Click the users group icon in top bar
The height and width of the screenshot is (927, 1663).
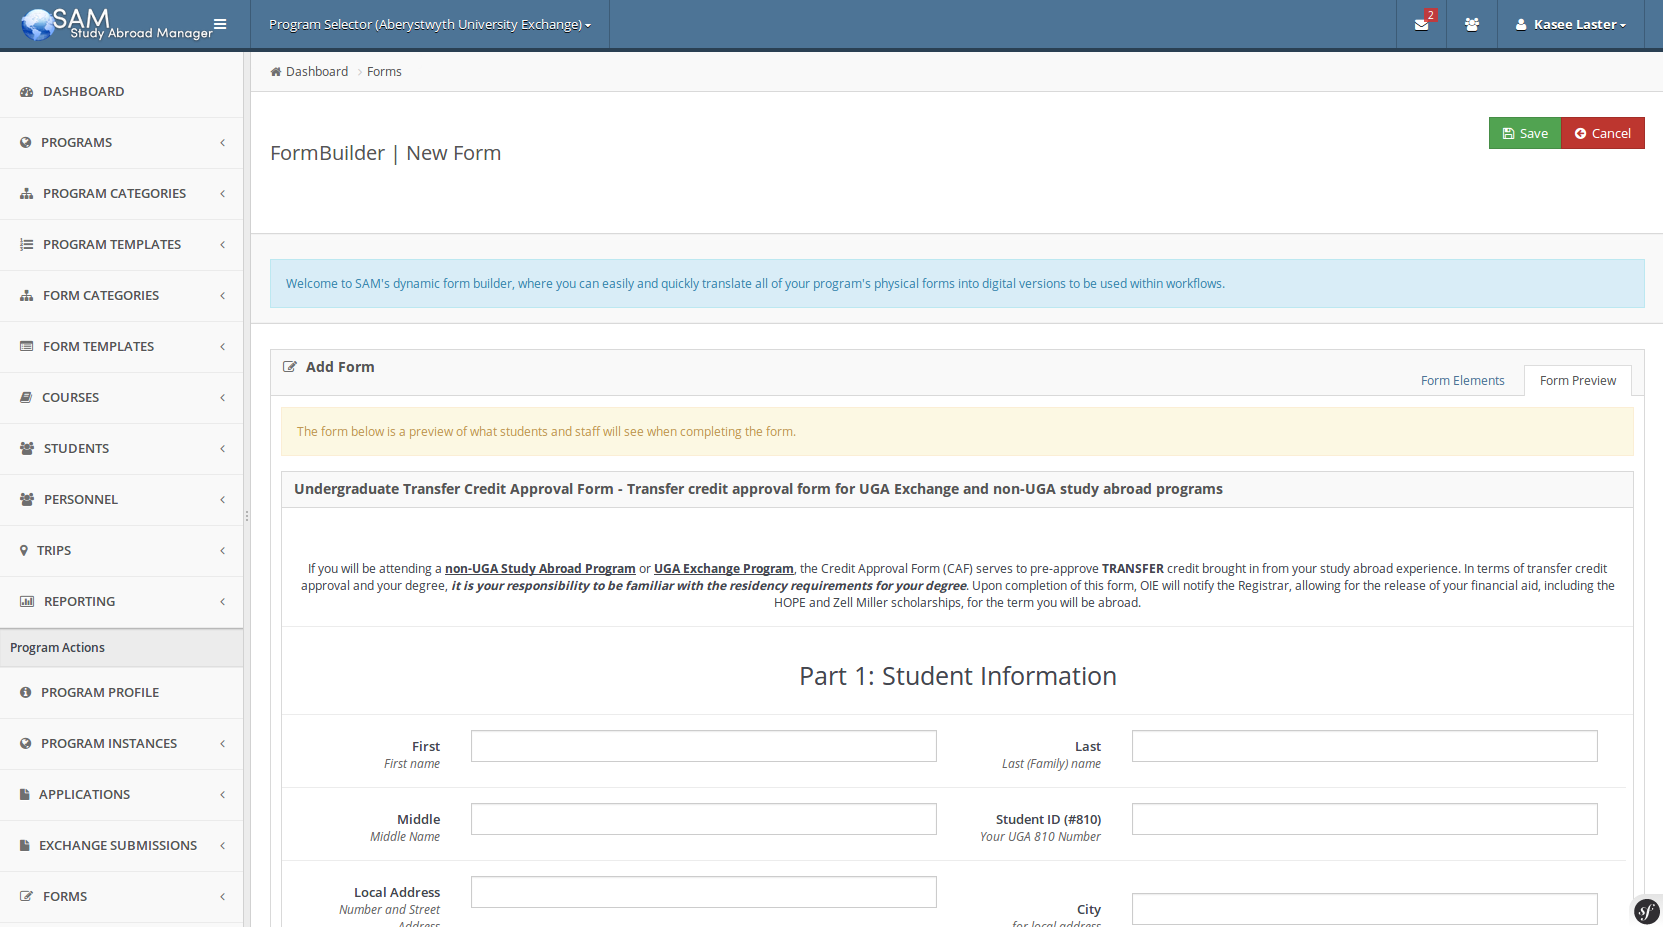(1472, 24)
